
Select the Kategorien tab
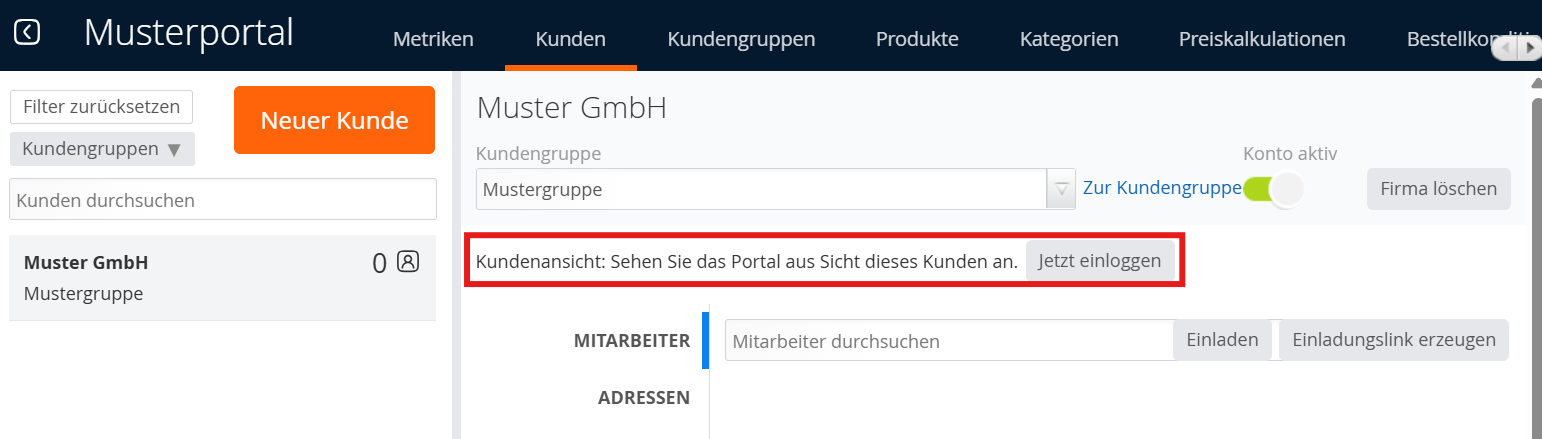(1069, 39)
